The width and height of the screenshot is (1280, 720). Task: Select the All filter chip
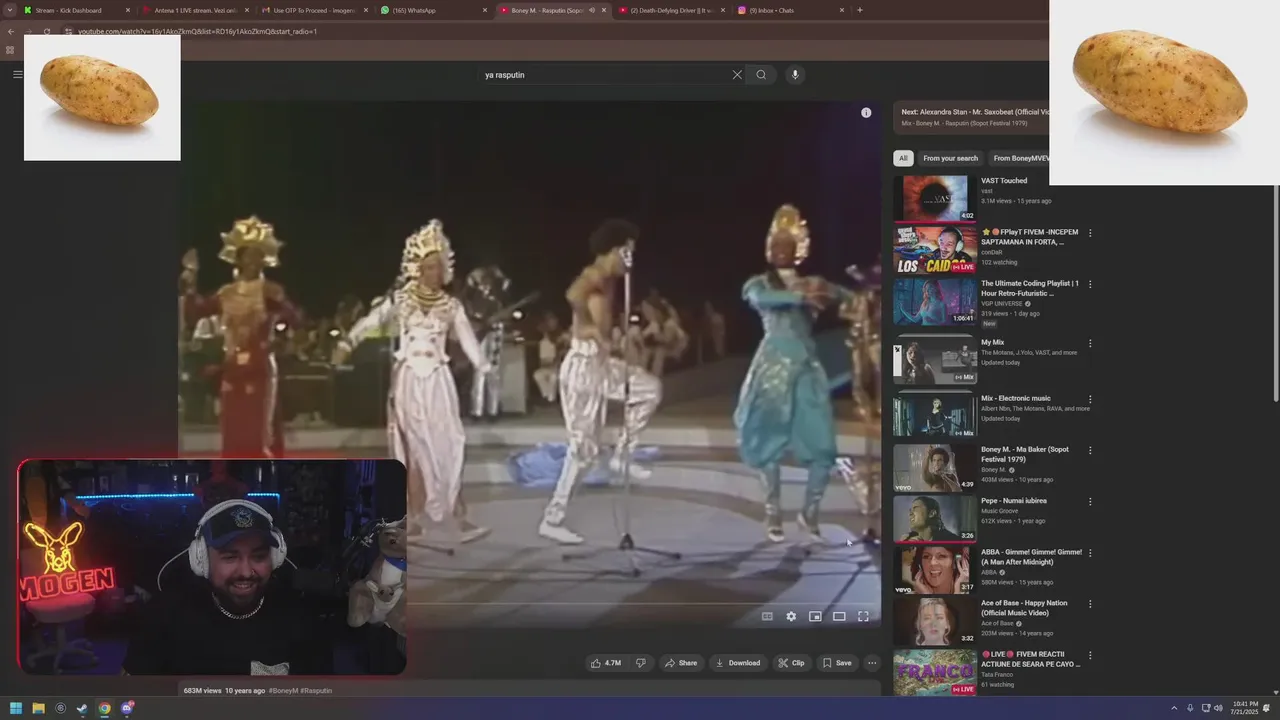pyautogui.click(x=903, y=158)
